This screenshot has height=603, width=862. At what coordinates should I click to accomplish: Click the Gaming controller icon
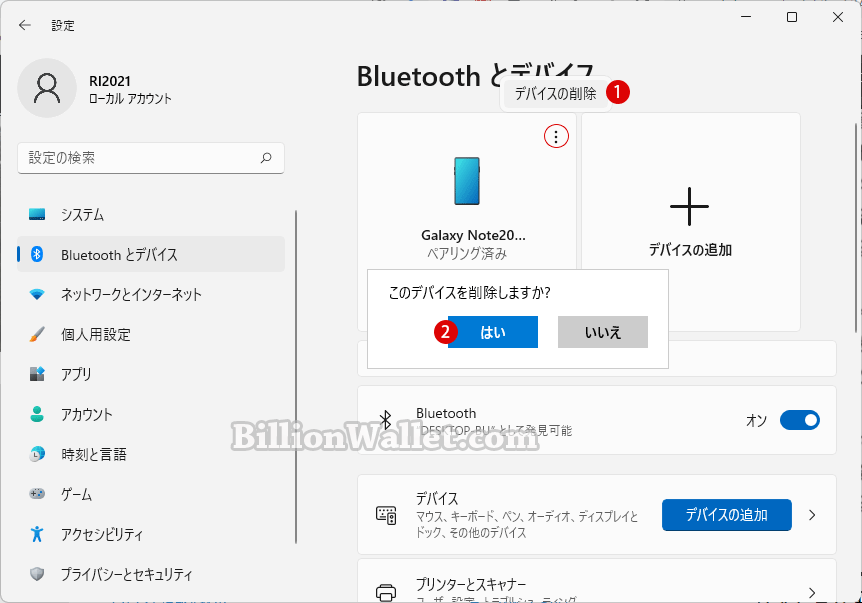[x=37, y=494]
